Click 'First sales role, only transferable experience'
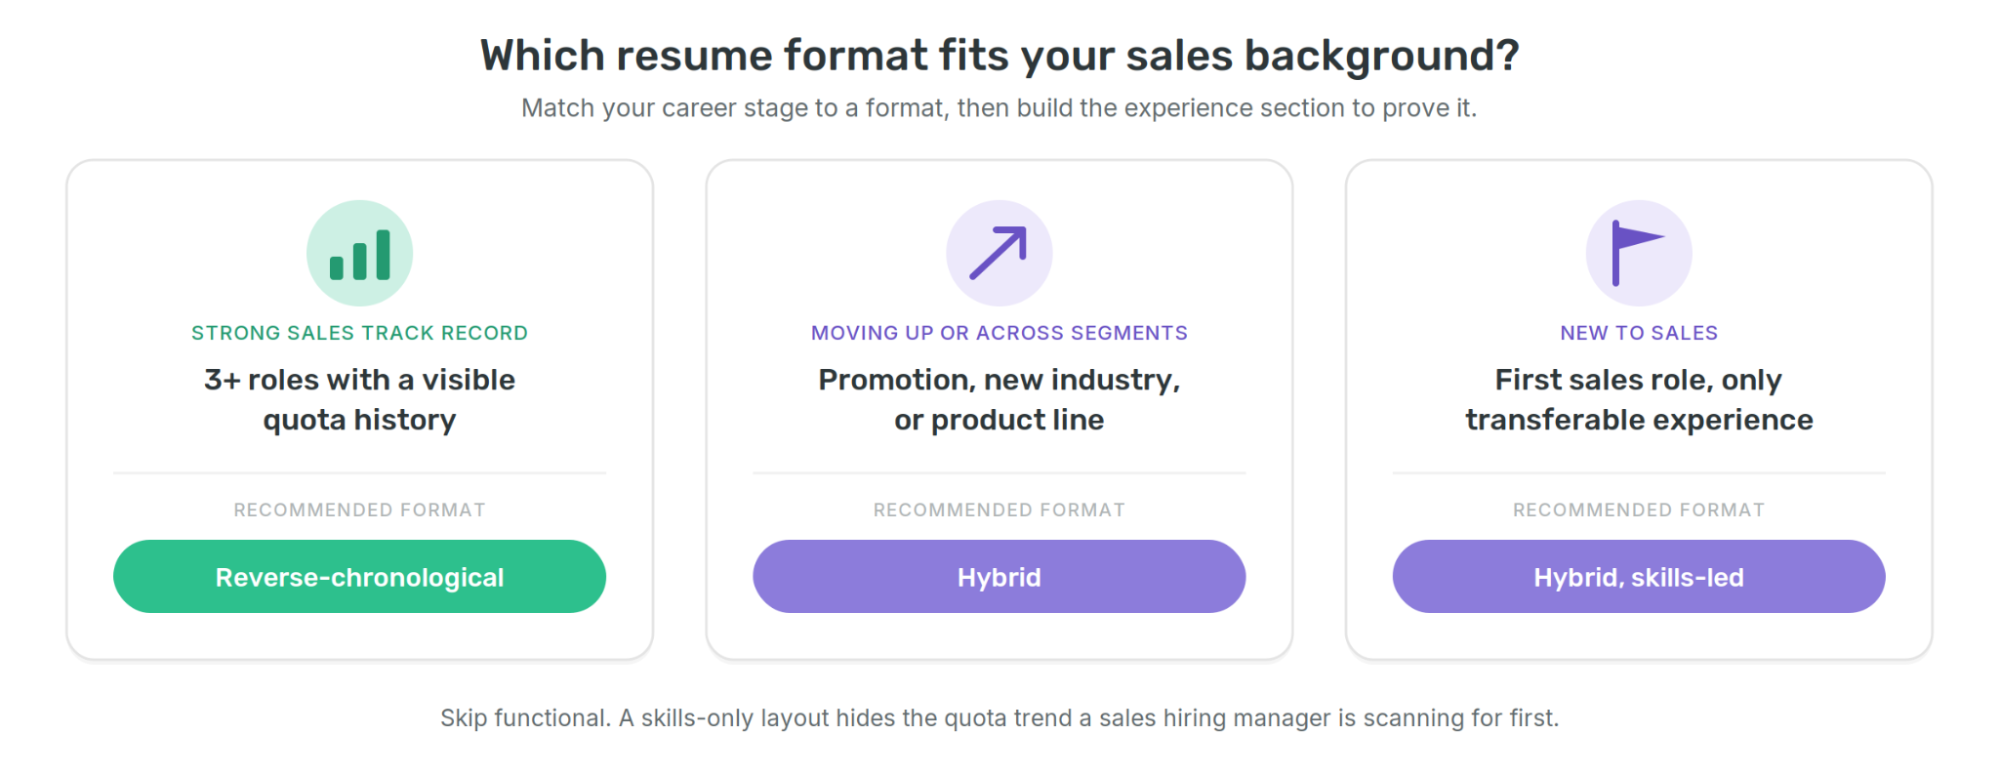1999x767 pixels. tap(1638, 400)
